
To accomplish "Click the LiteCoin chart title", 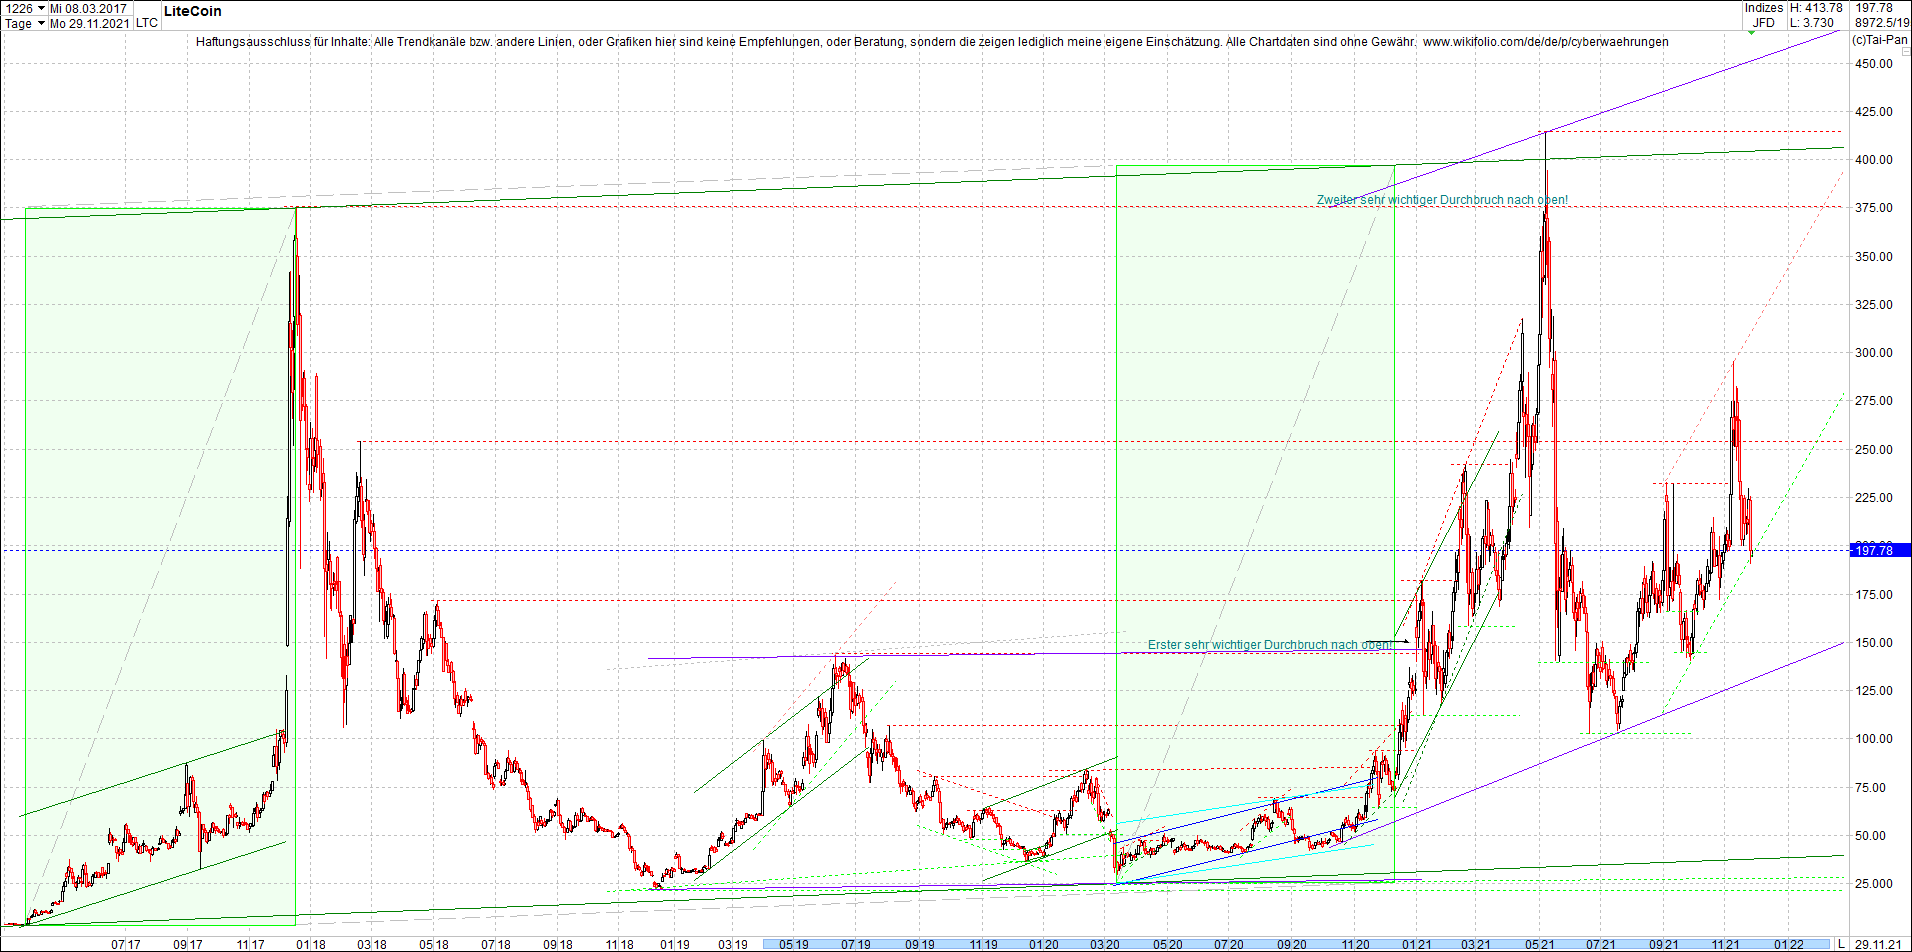I will tap(193, 11).
